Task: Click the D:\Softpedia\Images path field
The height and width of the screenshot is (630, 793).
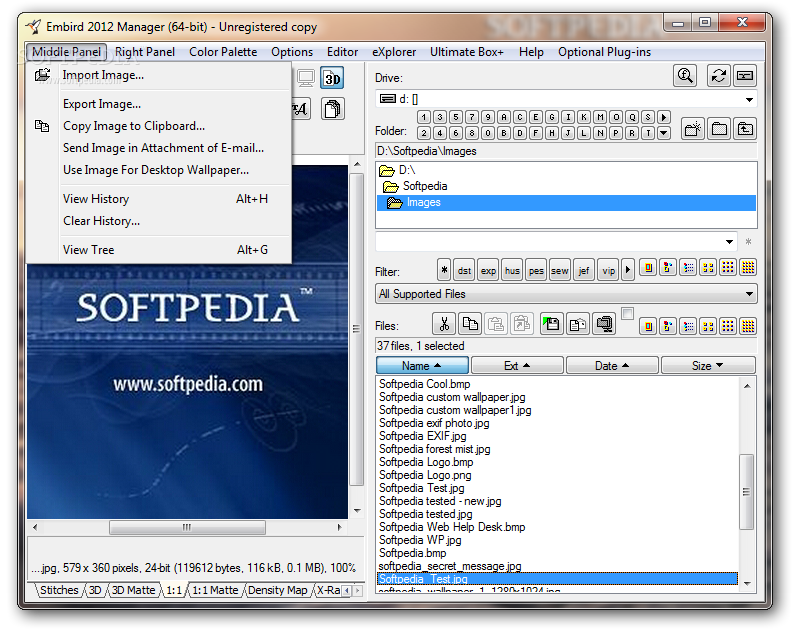Action: (x=566, y=151)
